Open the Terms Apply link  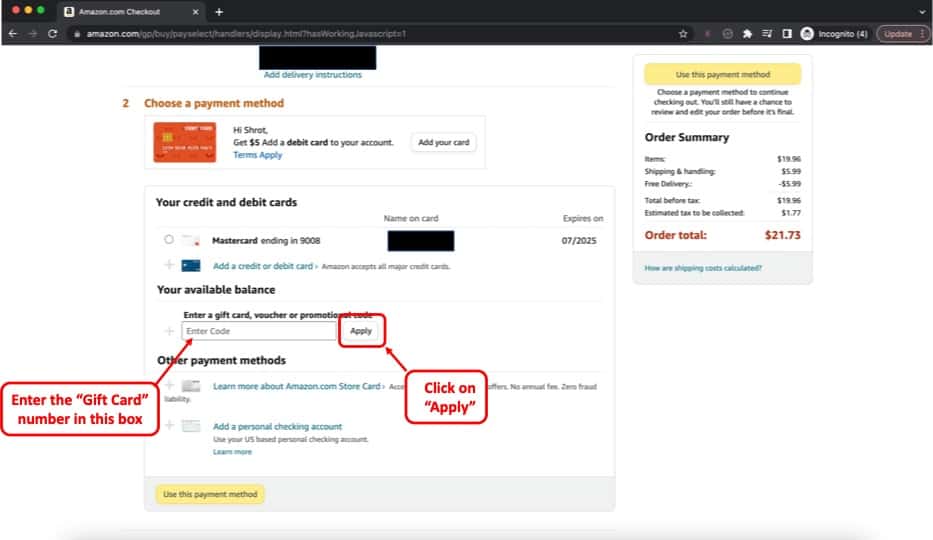point(257,155)
